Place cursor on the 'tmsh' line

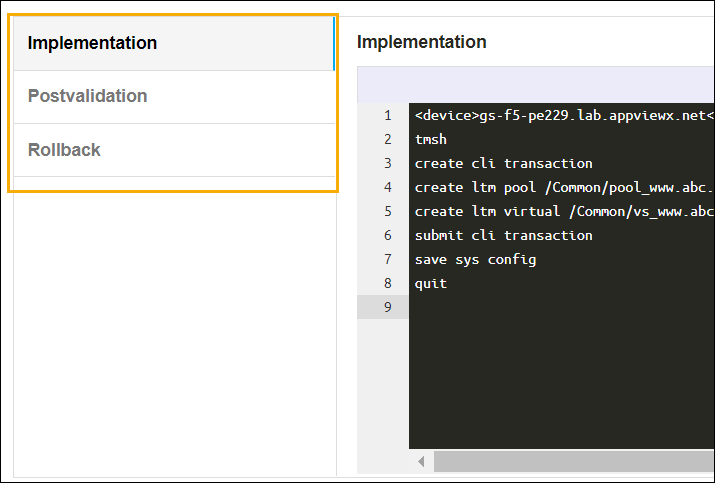(x=430, y=139)
